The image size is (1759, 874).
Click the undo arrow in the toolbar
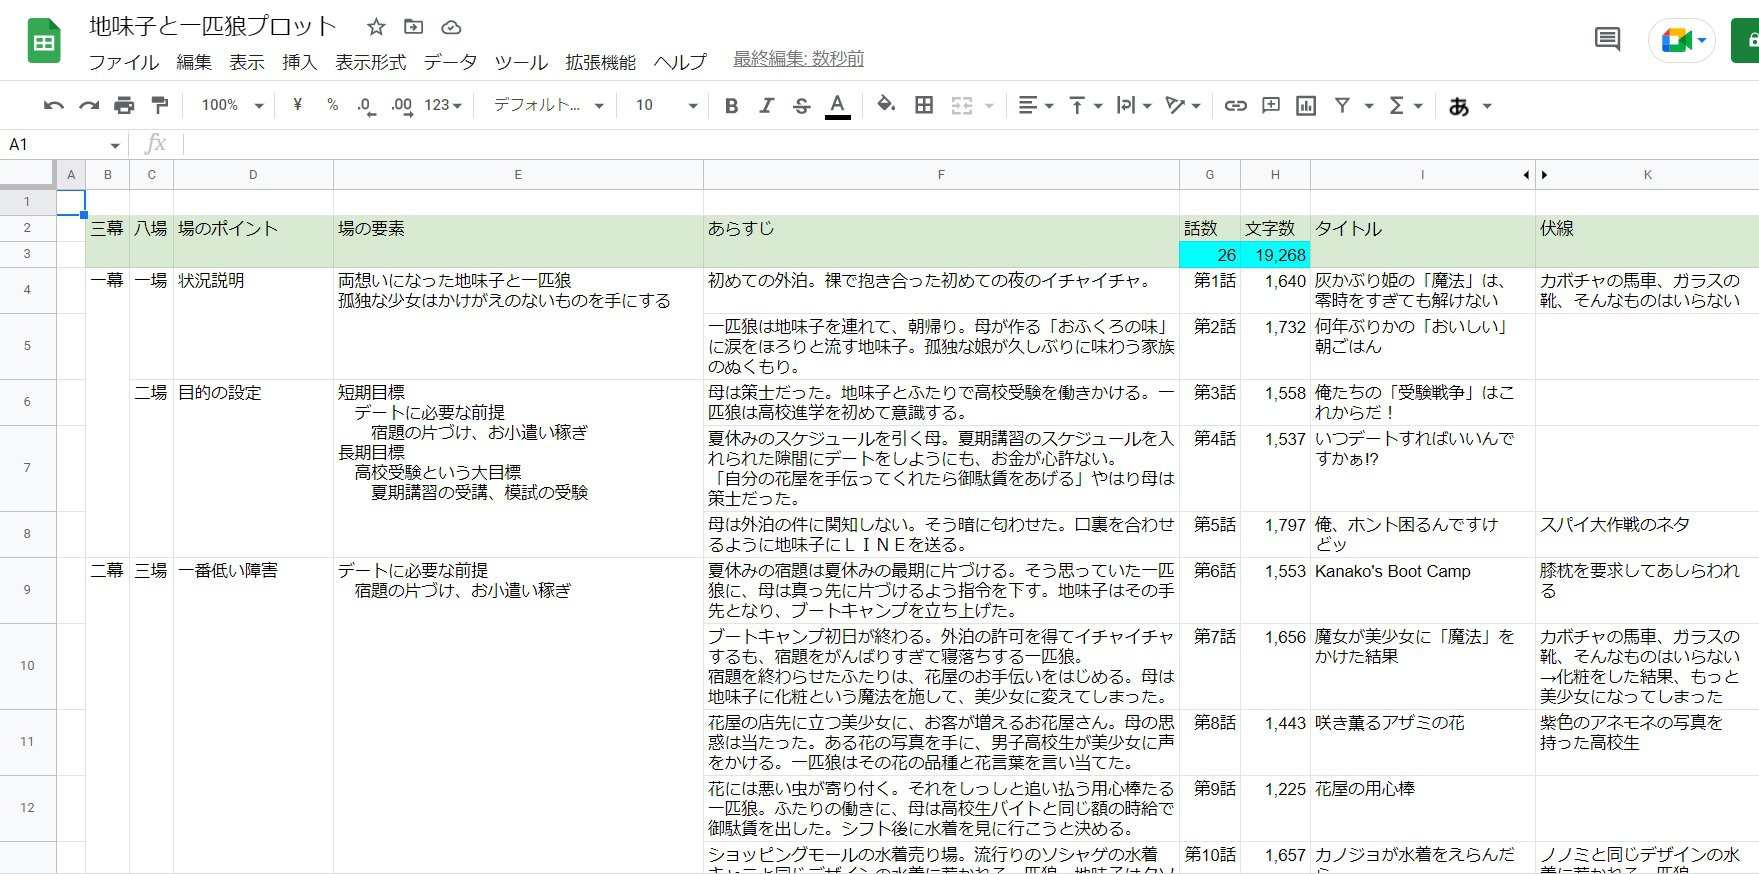click(x=54, y=105)
